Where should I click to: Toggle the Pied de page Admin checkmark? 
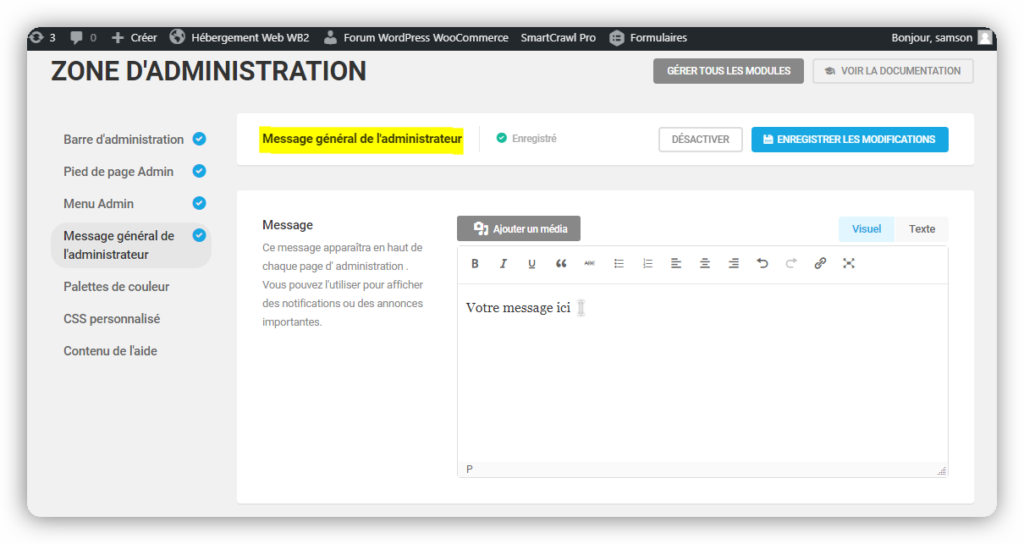click(199, 171)
